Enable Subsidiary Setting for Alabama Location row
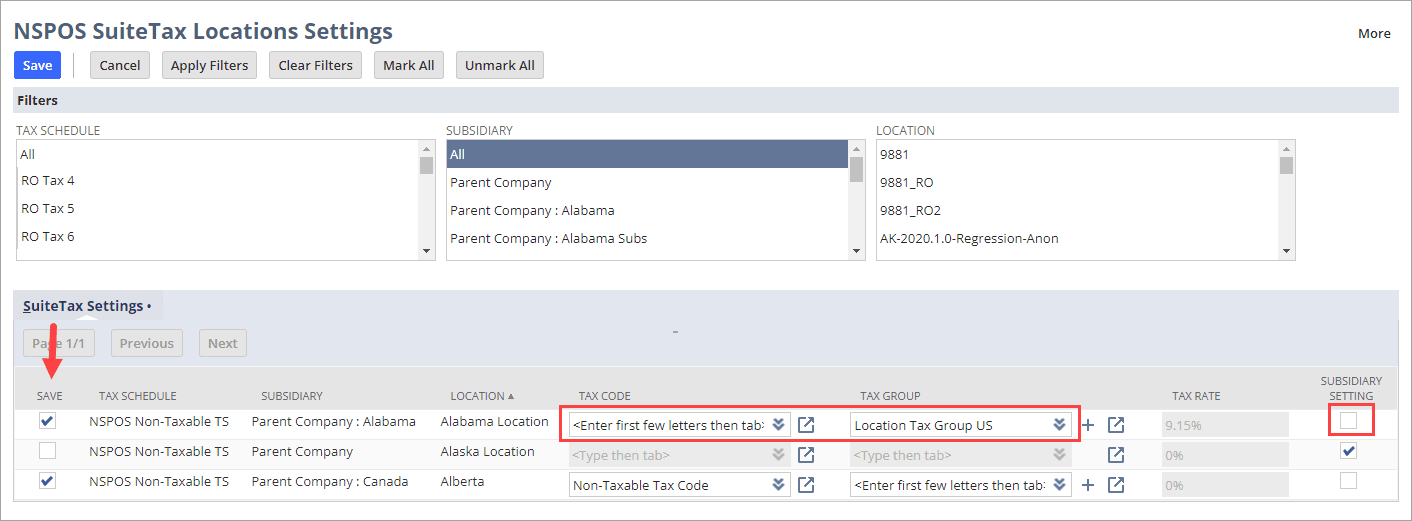Viewport: 1412px width, 521px height. 1349,421
